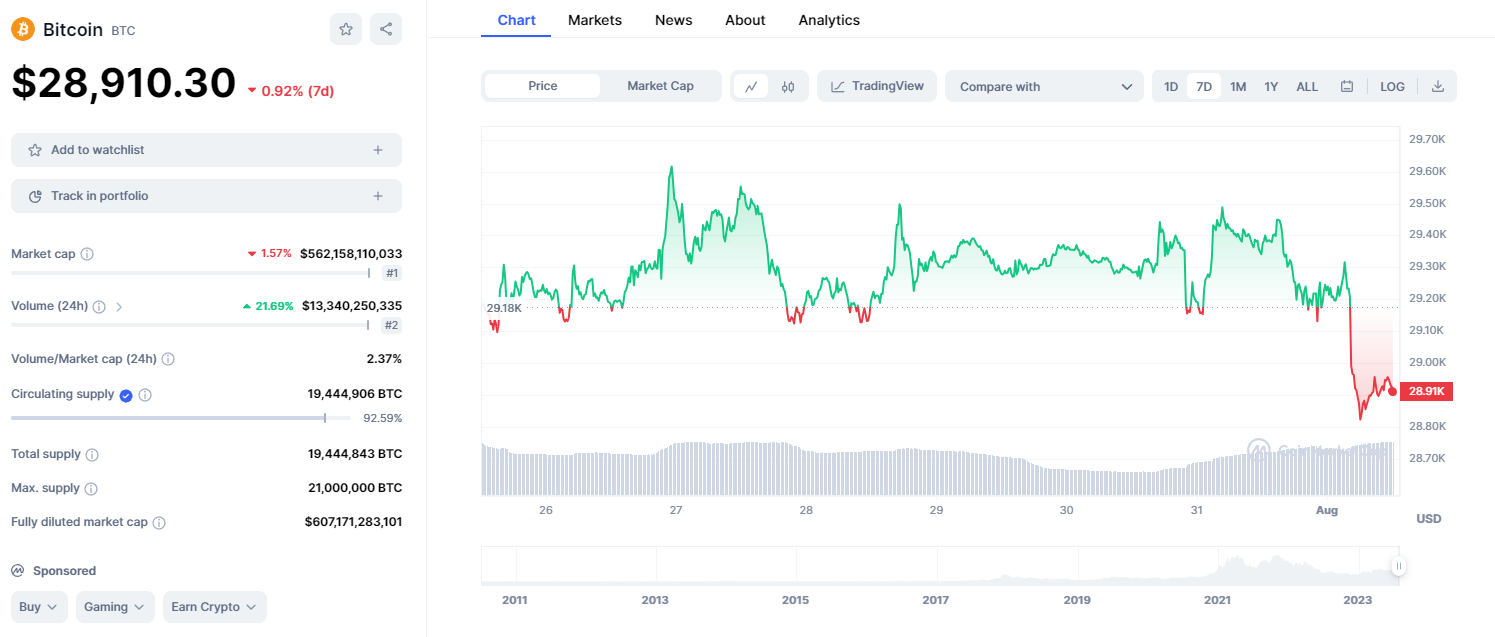Screen dimensions: 1495x637
Task: Open the About tab
Action: pyautogui.click(x=745, y=20)
